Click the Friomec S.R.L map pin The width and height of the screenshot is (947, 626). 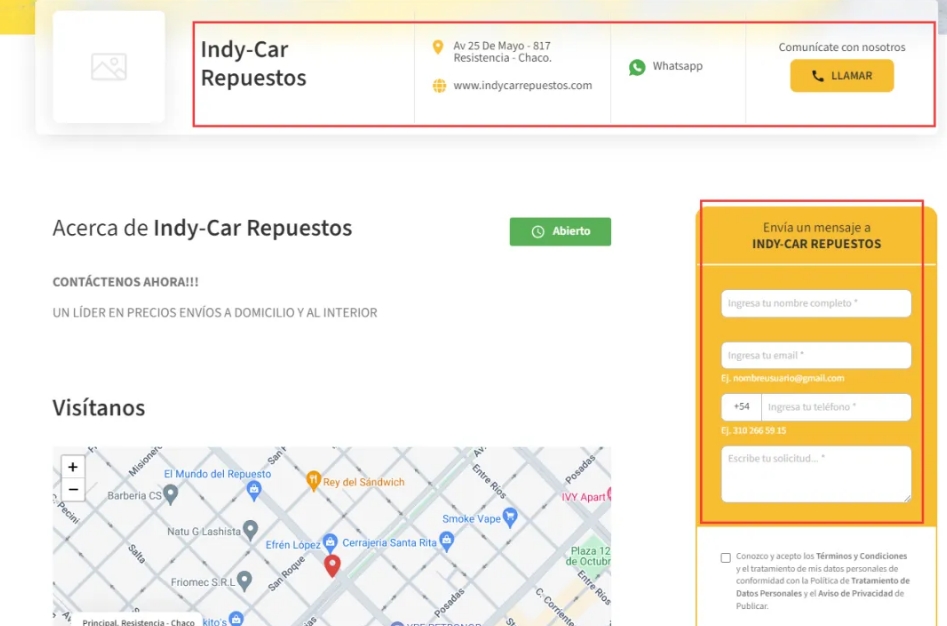[x=244, y=581]
